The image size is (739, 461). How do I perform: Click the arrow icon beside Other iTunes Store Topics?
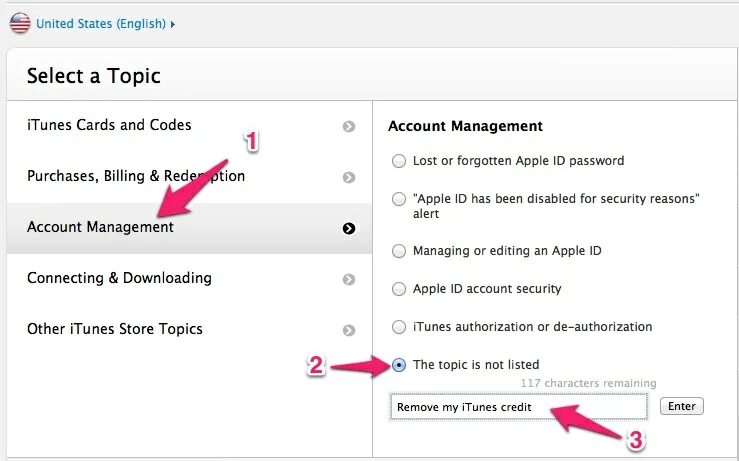[x=349, y=330]
